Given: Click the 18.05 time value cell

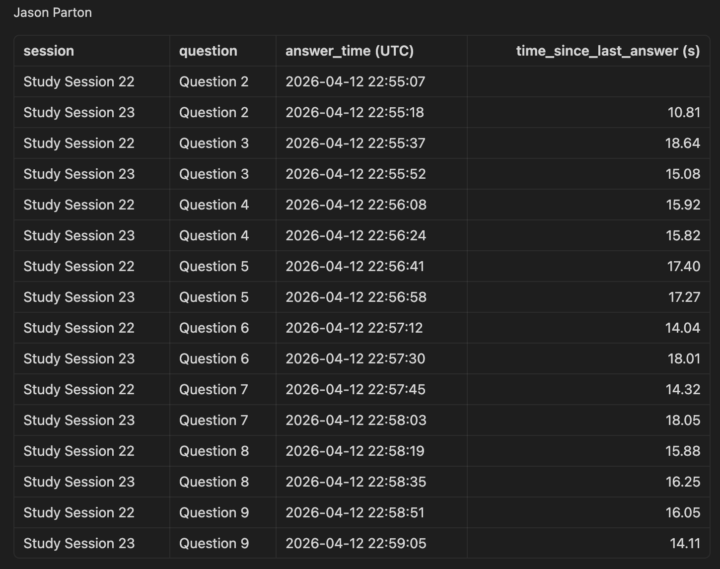Looking at the screenshot, I should click(x=683, y=420).
